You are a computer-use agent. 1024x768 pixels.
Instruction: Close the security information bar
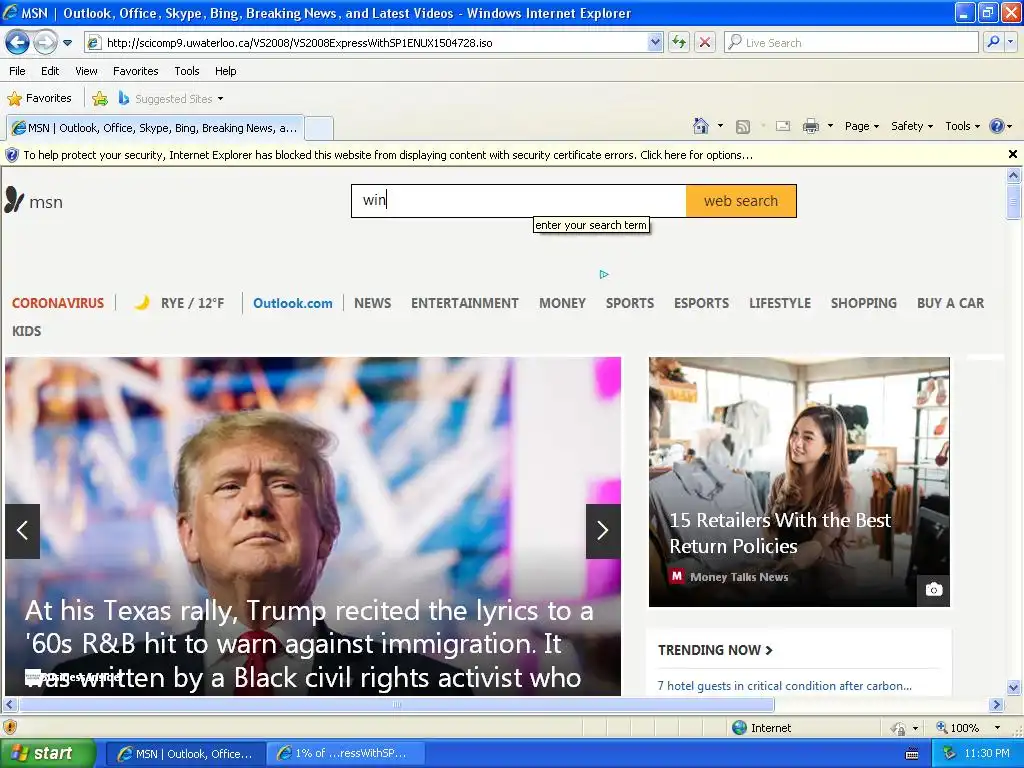1012,154
